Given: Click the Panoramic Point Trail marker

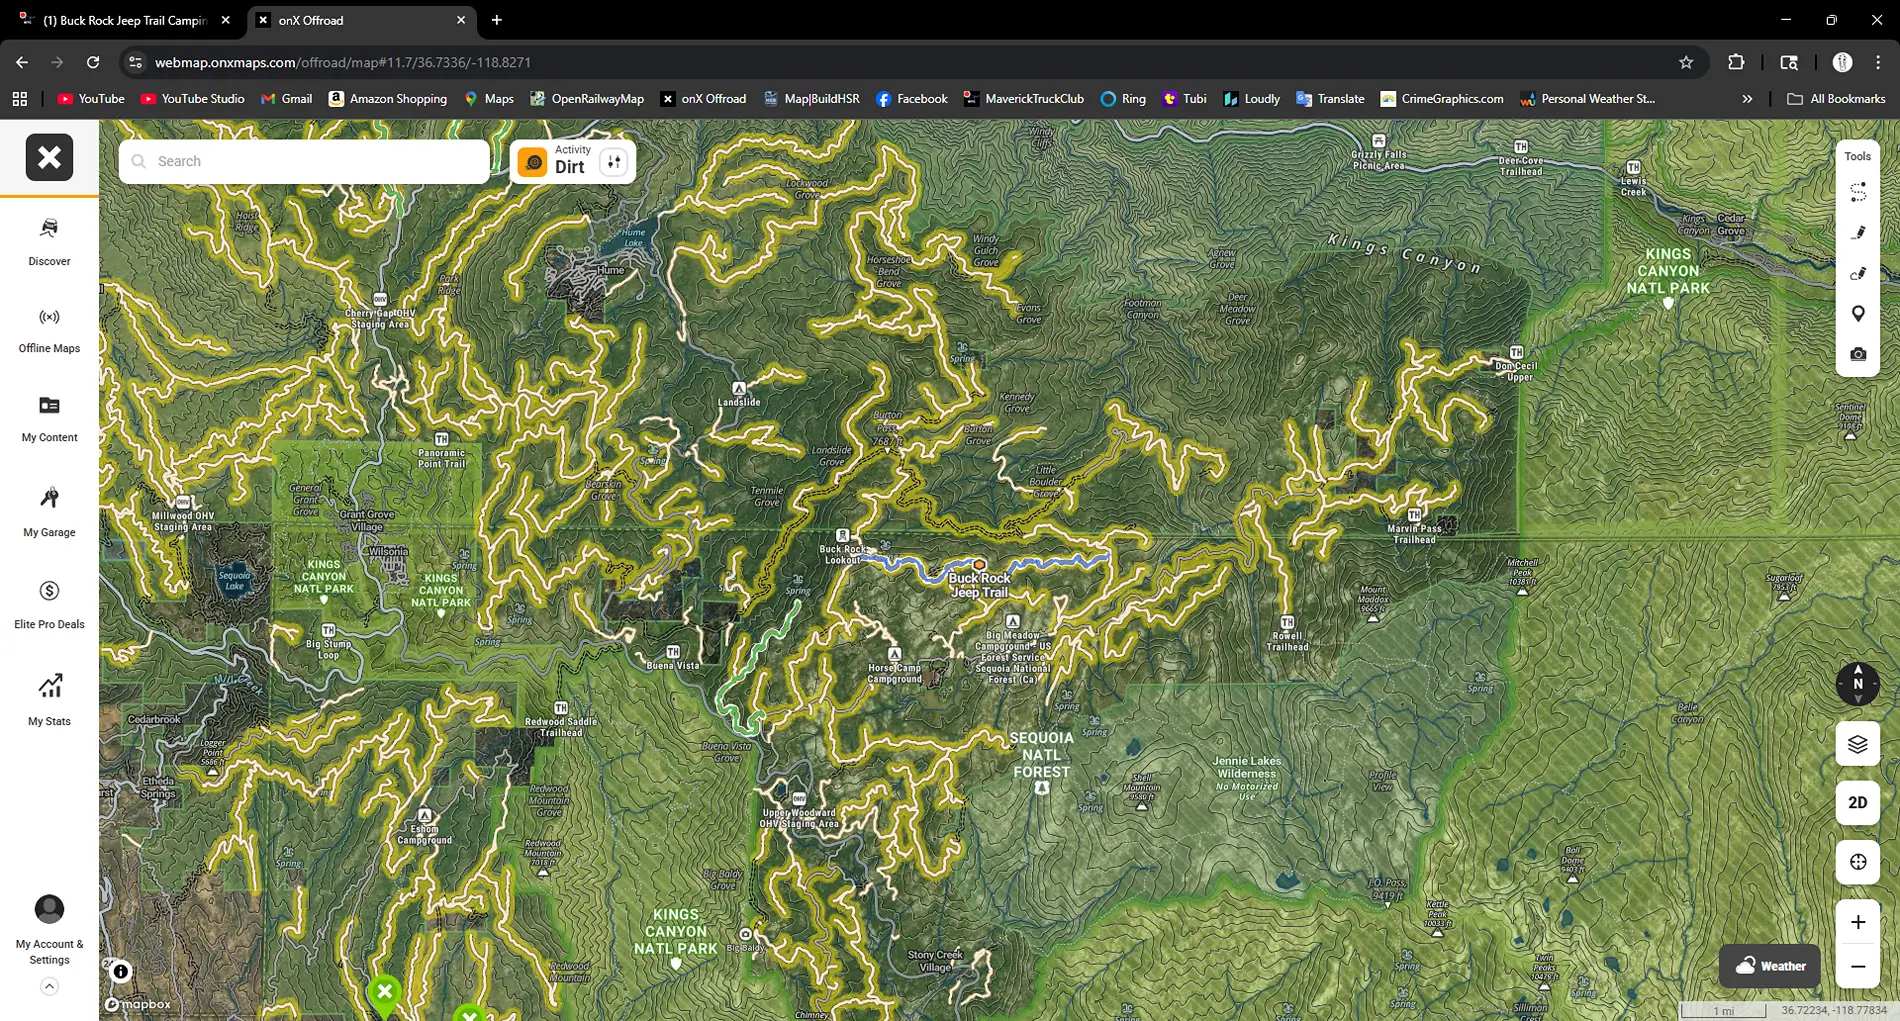Looking at the screenshot, I should (x=441, y=439).
